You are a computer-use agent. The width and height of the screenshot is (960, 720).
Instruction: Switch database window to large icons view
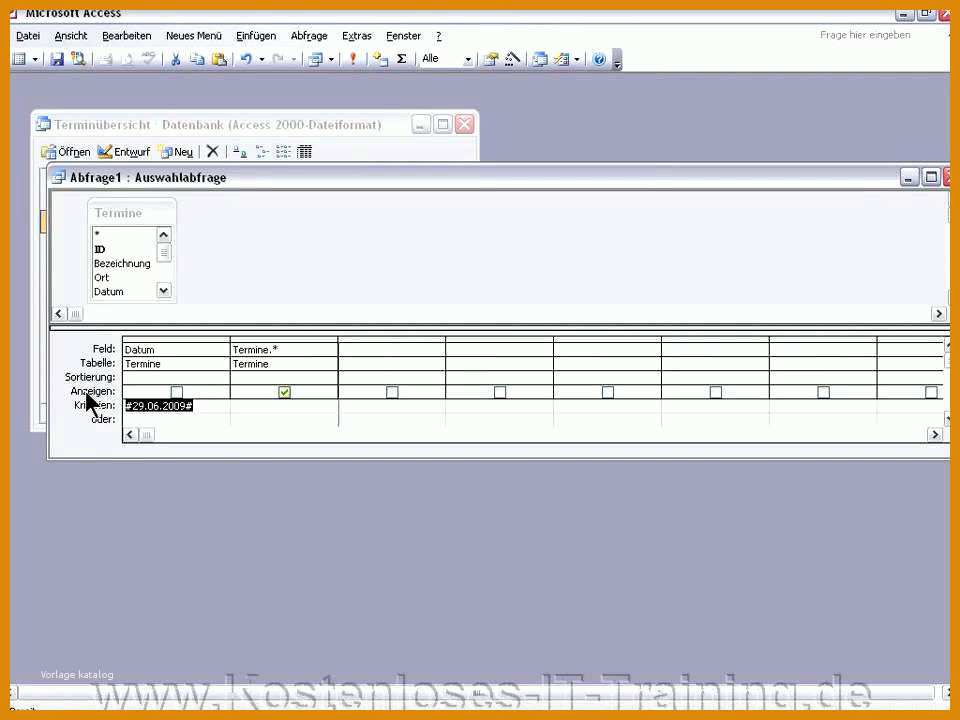[240, 152]
